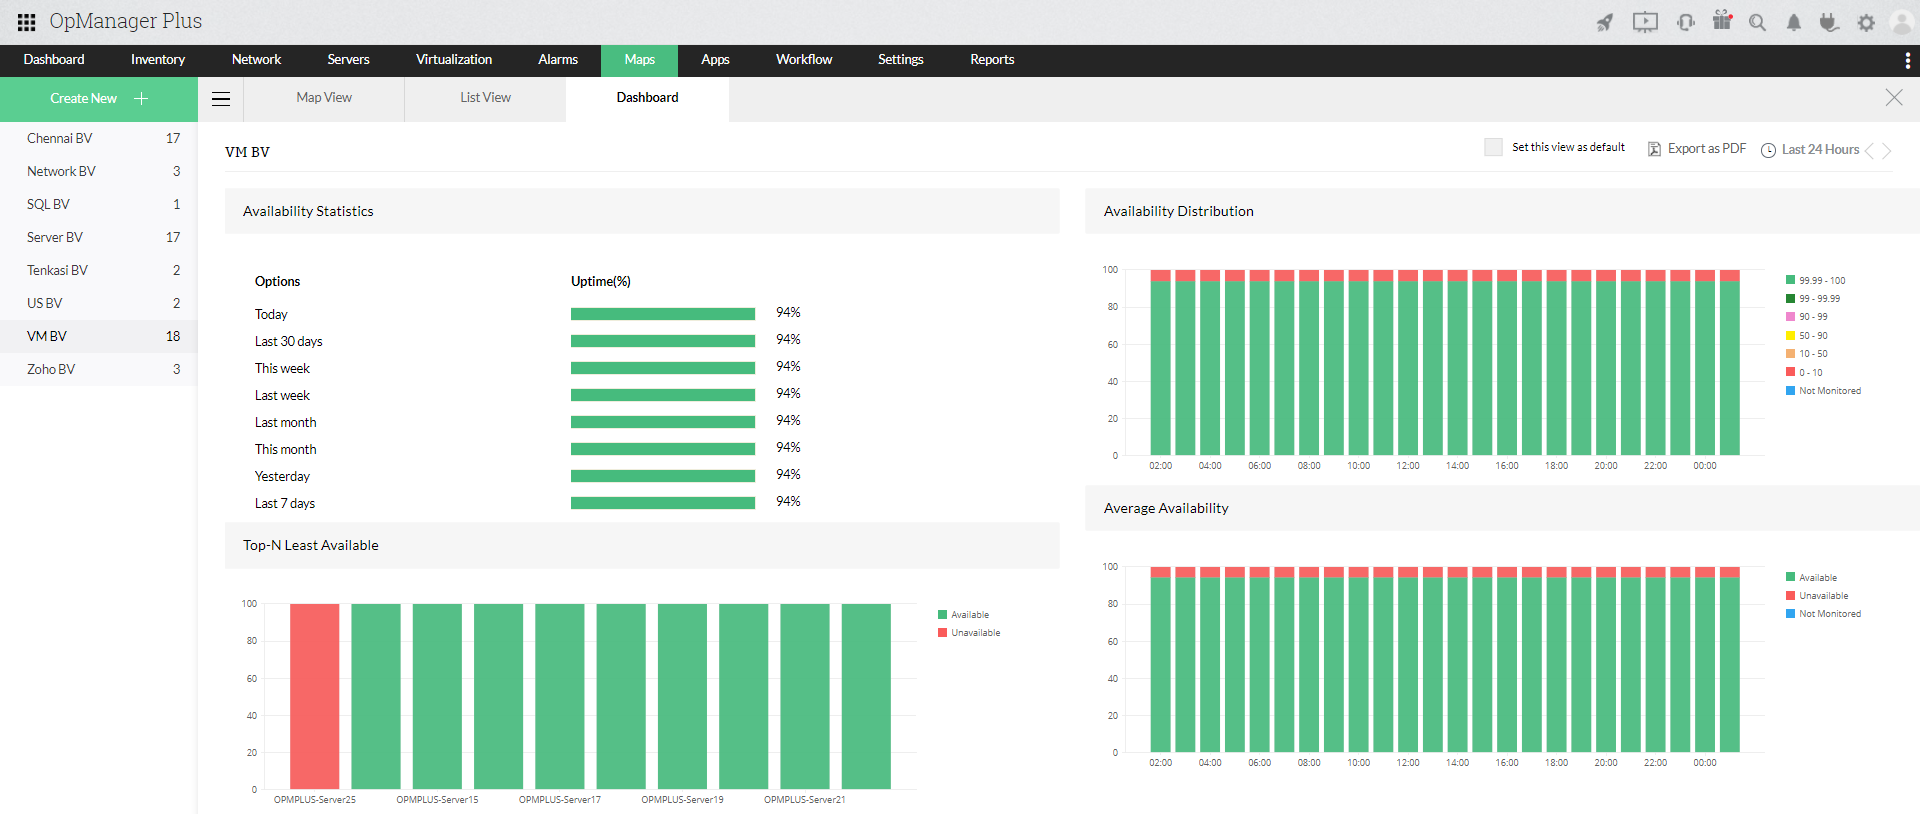The image size is (1920, 814).
Task: Toggle the 50 - 90 legend swatch
Action: (x=1790, y=335)
